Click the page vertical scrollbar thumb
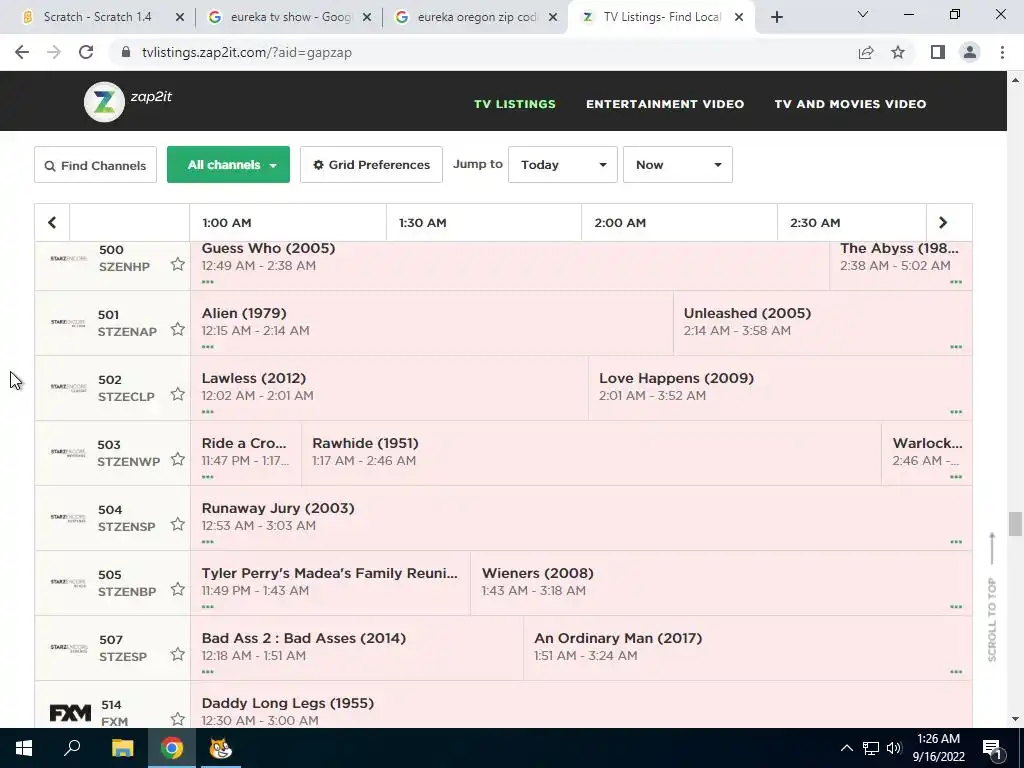The width and height of the screenshot is (1024, 768). 1015,524
